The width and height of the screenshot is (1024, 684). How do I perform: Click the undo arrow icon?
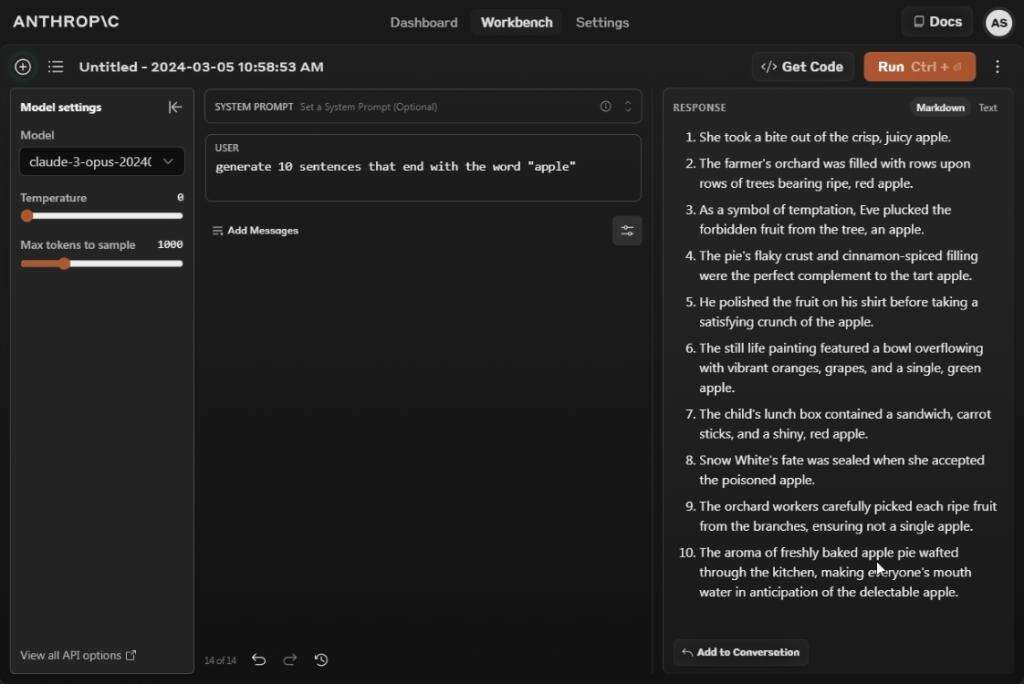(259, 660)
